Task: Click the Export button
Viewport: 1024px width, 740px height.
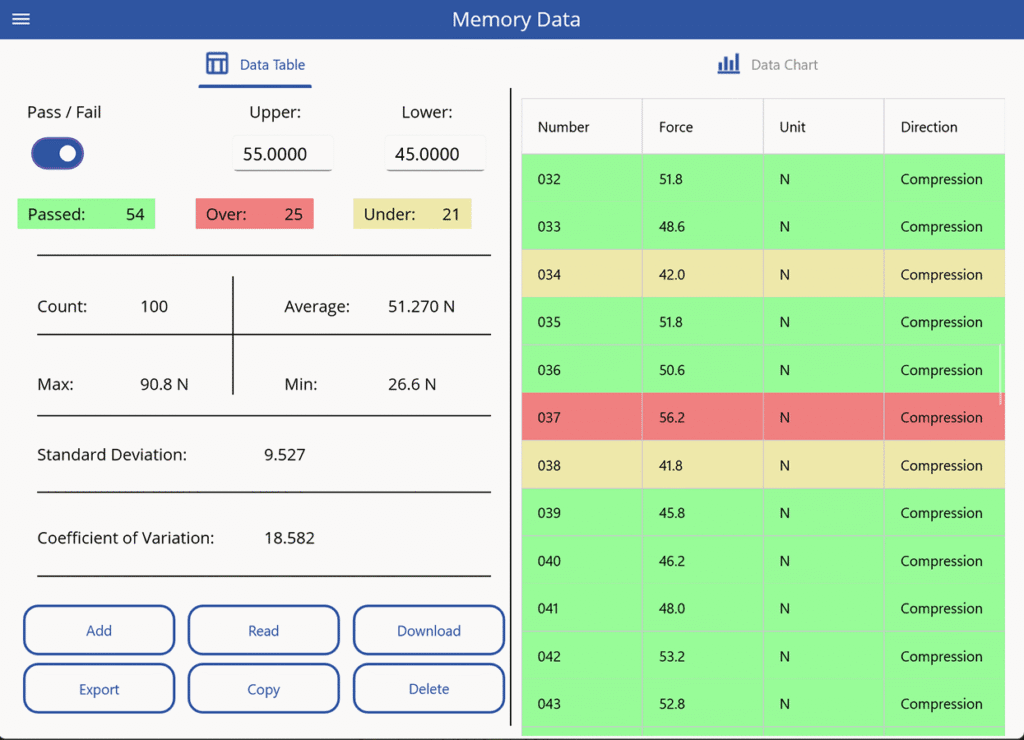Action: tap(99, 689)
